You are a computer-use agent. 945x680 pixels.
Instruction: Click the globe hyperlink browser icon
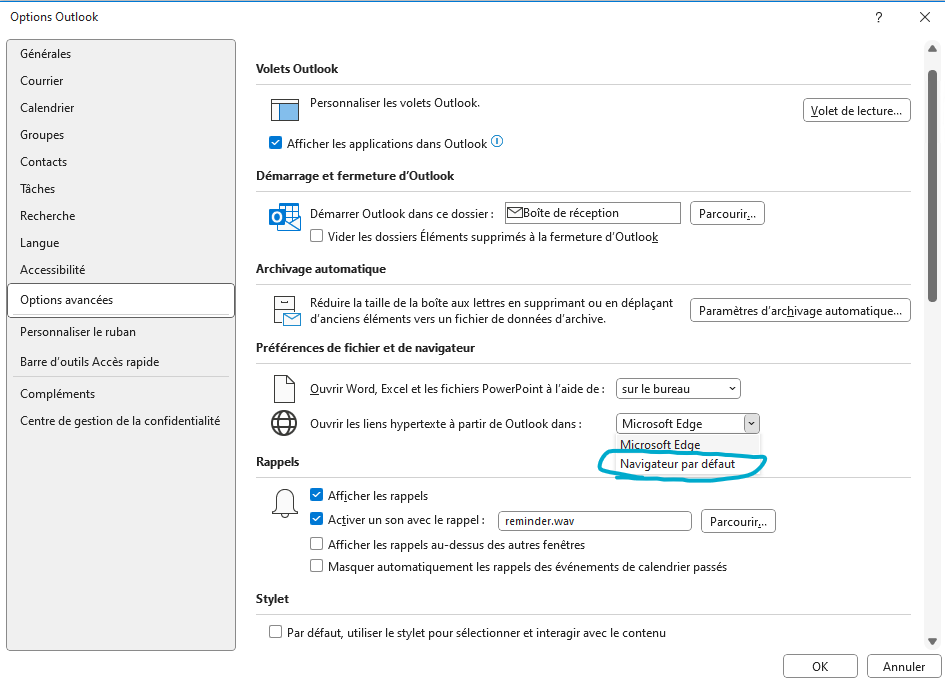284,423
